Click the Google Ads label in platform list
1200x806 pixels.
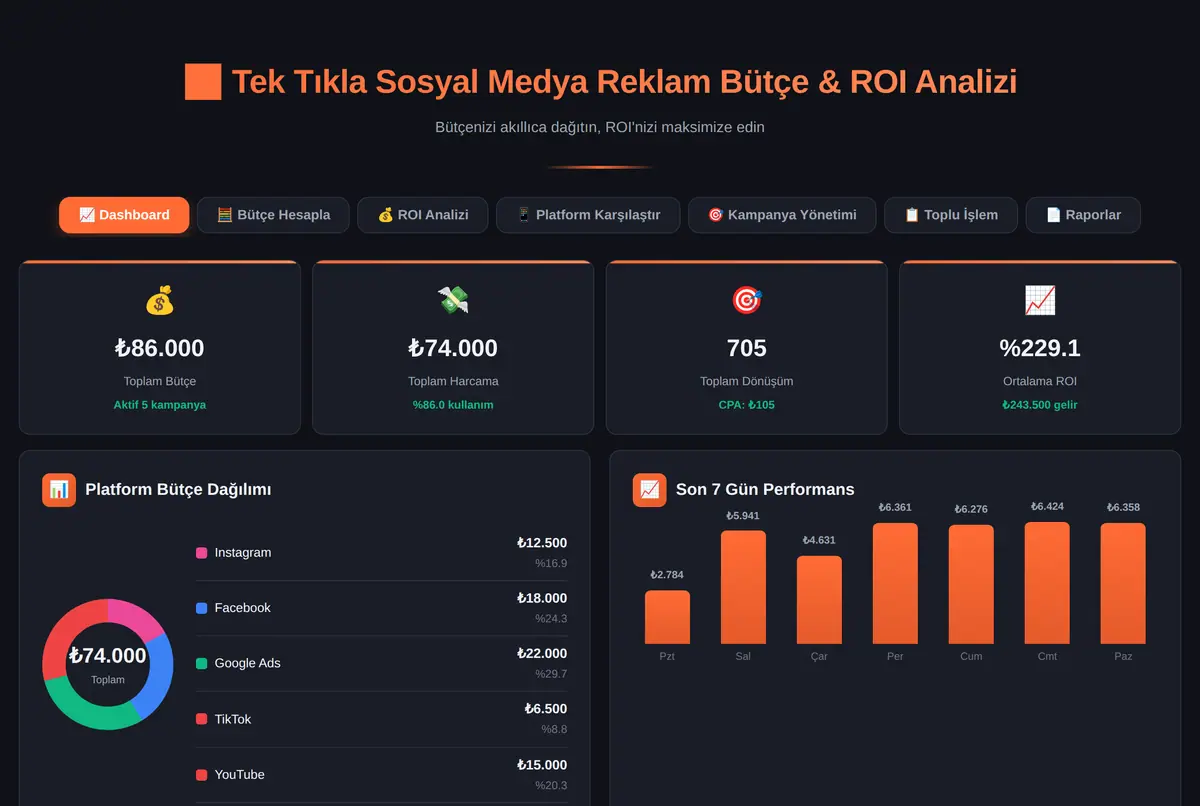(x=248, y=664)
